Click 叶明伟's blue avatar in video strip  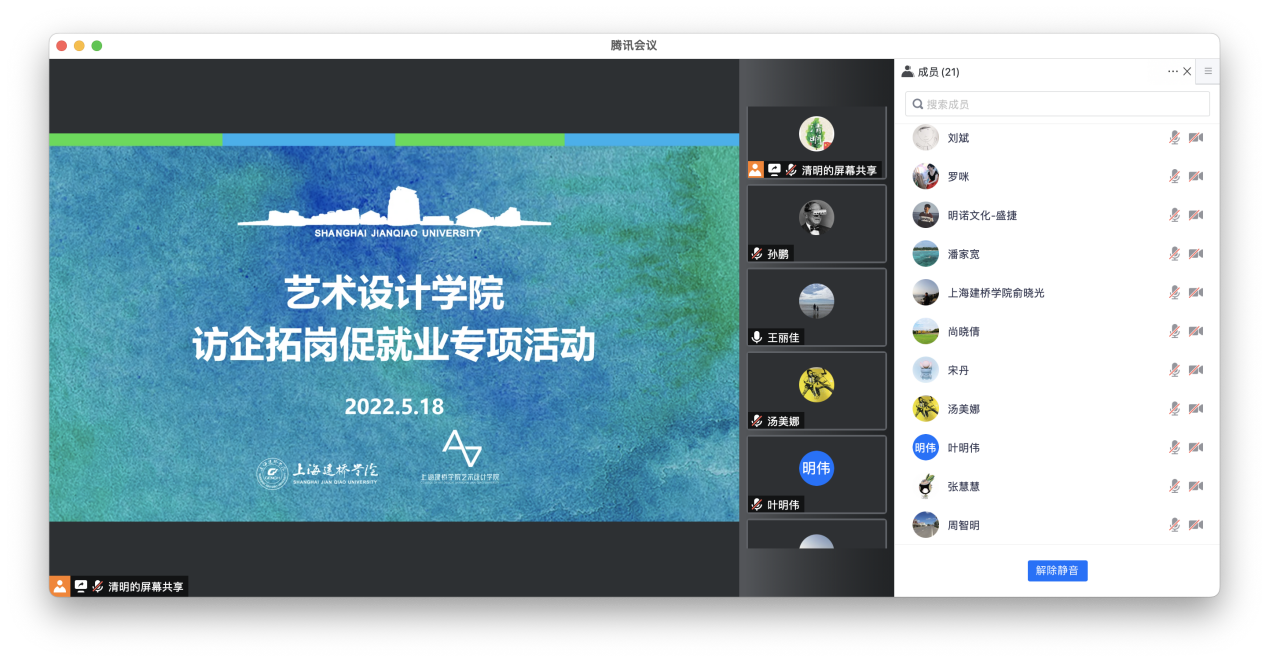coord(816,468)
